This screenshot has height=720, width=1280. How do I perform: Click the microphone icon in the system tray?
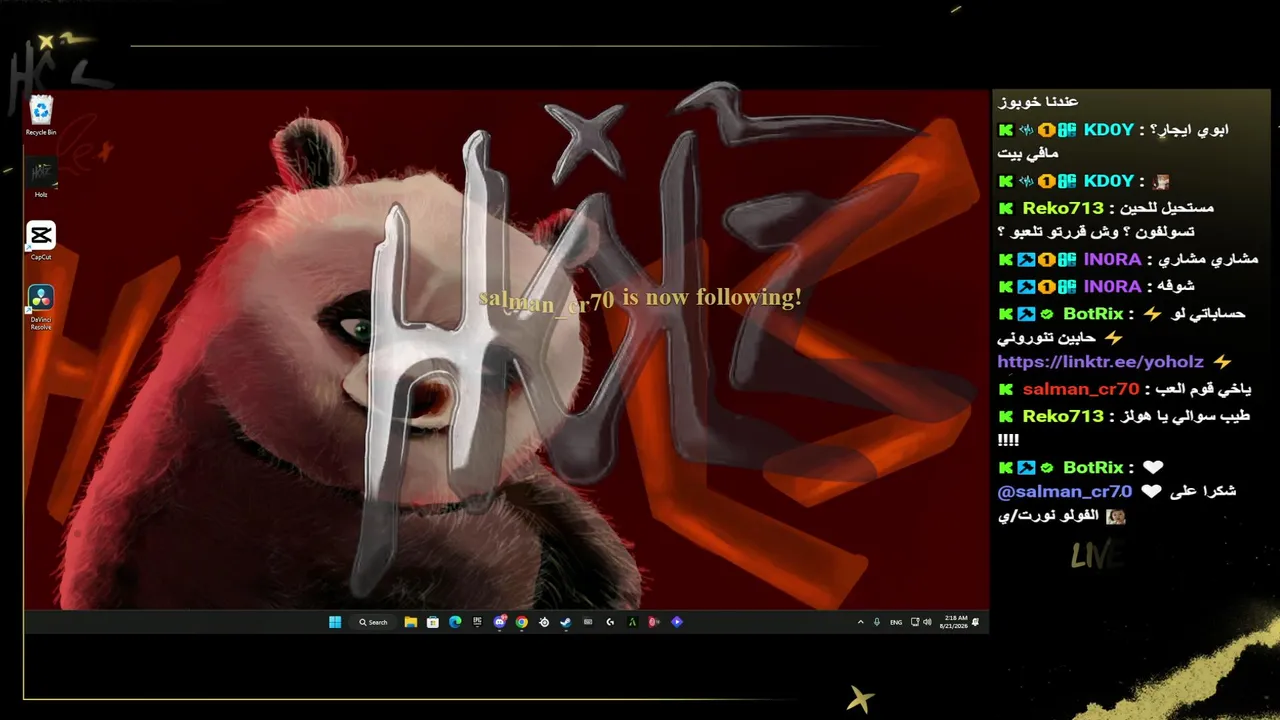877,622
